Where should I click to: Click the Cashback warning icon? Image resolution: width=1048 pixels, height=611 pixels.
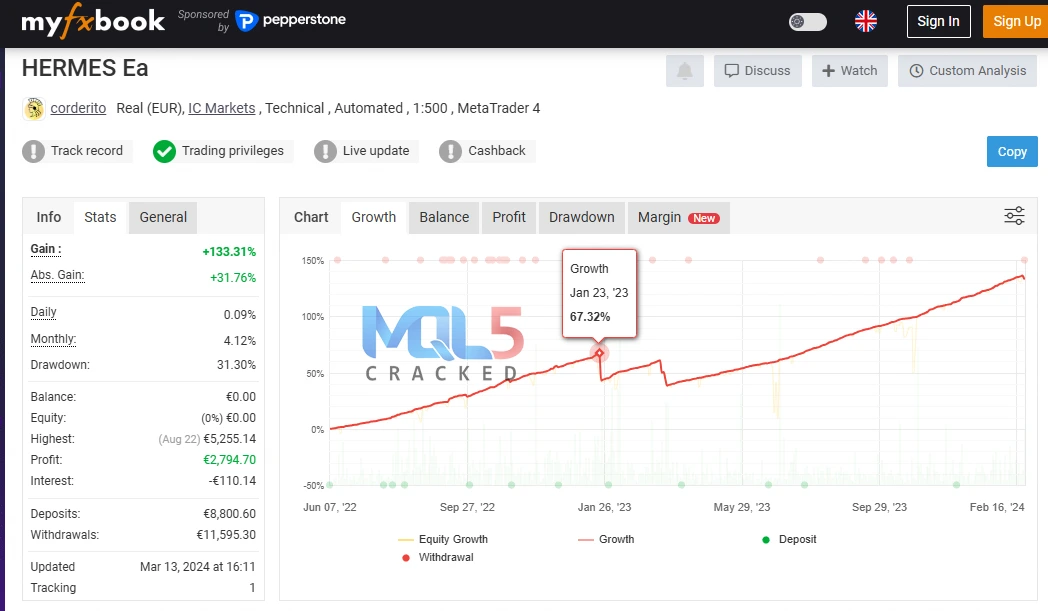pyautogui.click(x=450, y=151)
